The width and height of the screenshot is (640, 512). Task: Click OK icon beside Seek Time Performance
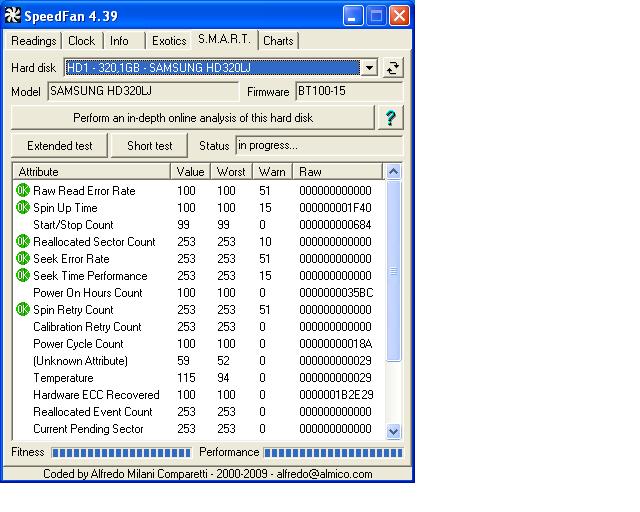coord(23,276)
